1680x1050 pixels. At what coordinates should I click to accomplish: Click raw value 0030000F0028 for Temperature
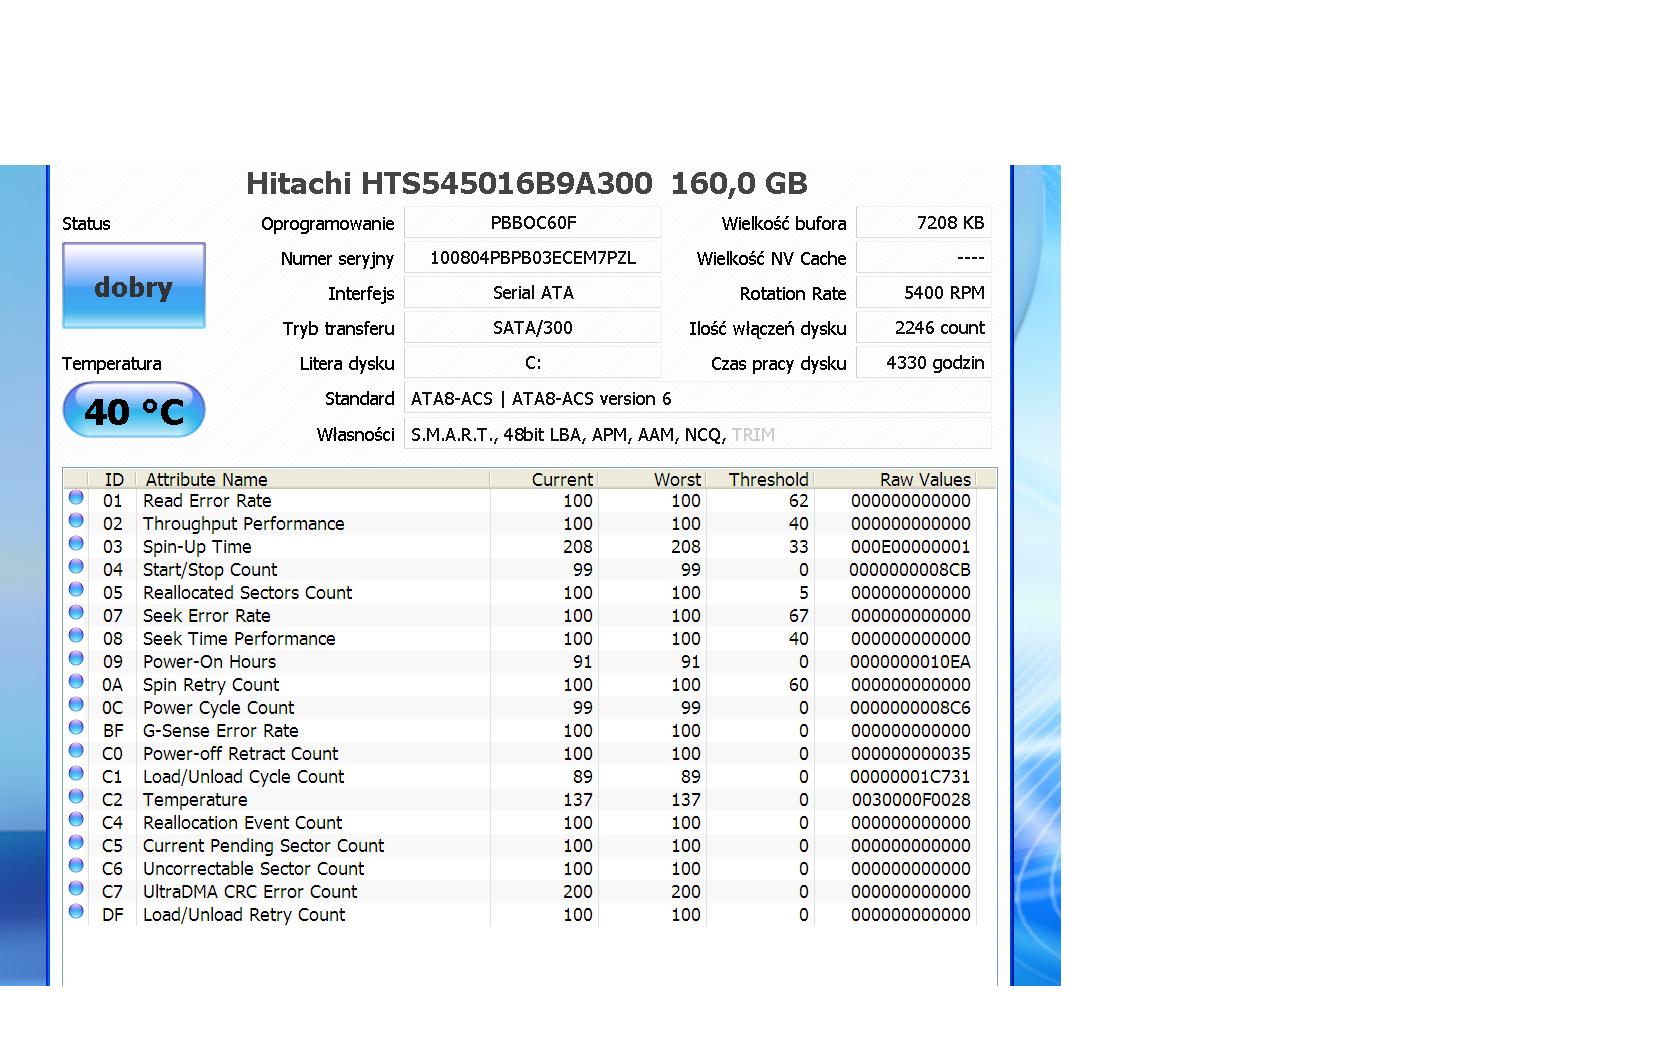(x=911, y=799)
